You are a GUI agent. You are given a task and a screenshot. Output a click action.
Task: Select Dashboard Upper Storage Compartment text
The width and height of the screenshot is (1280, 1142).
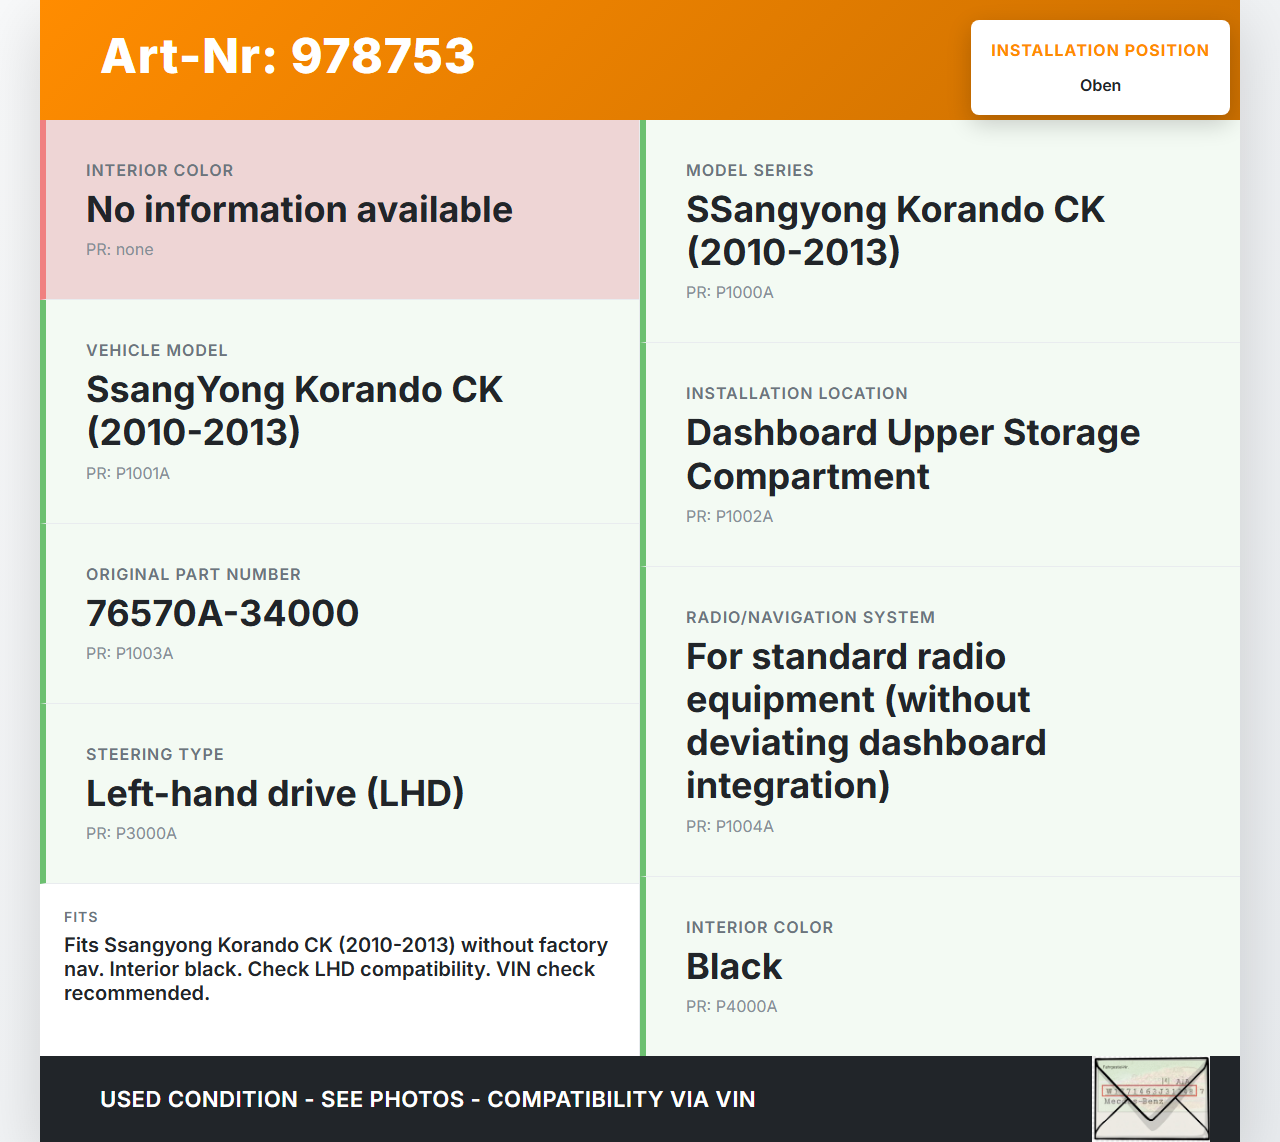[912, 454]
